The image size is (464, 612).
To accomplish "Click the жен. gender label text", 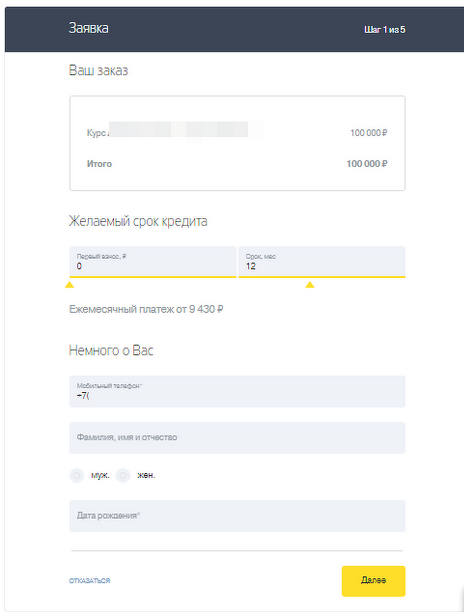I will pyautogui.click(x=146, y=475).
